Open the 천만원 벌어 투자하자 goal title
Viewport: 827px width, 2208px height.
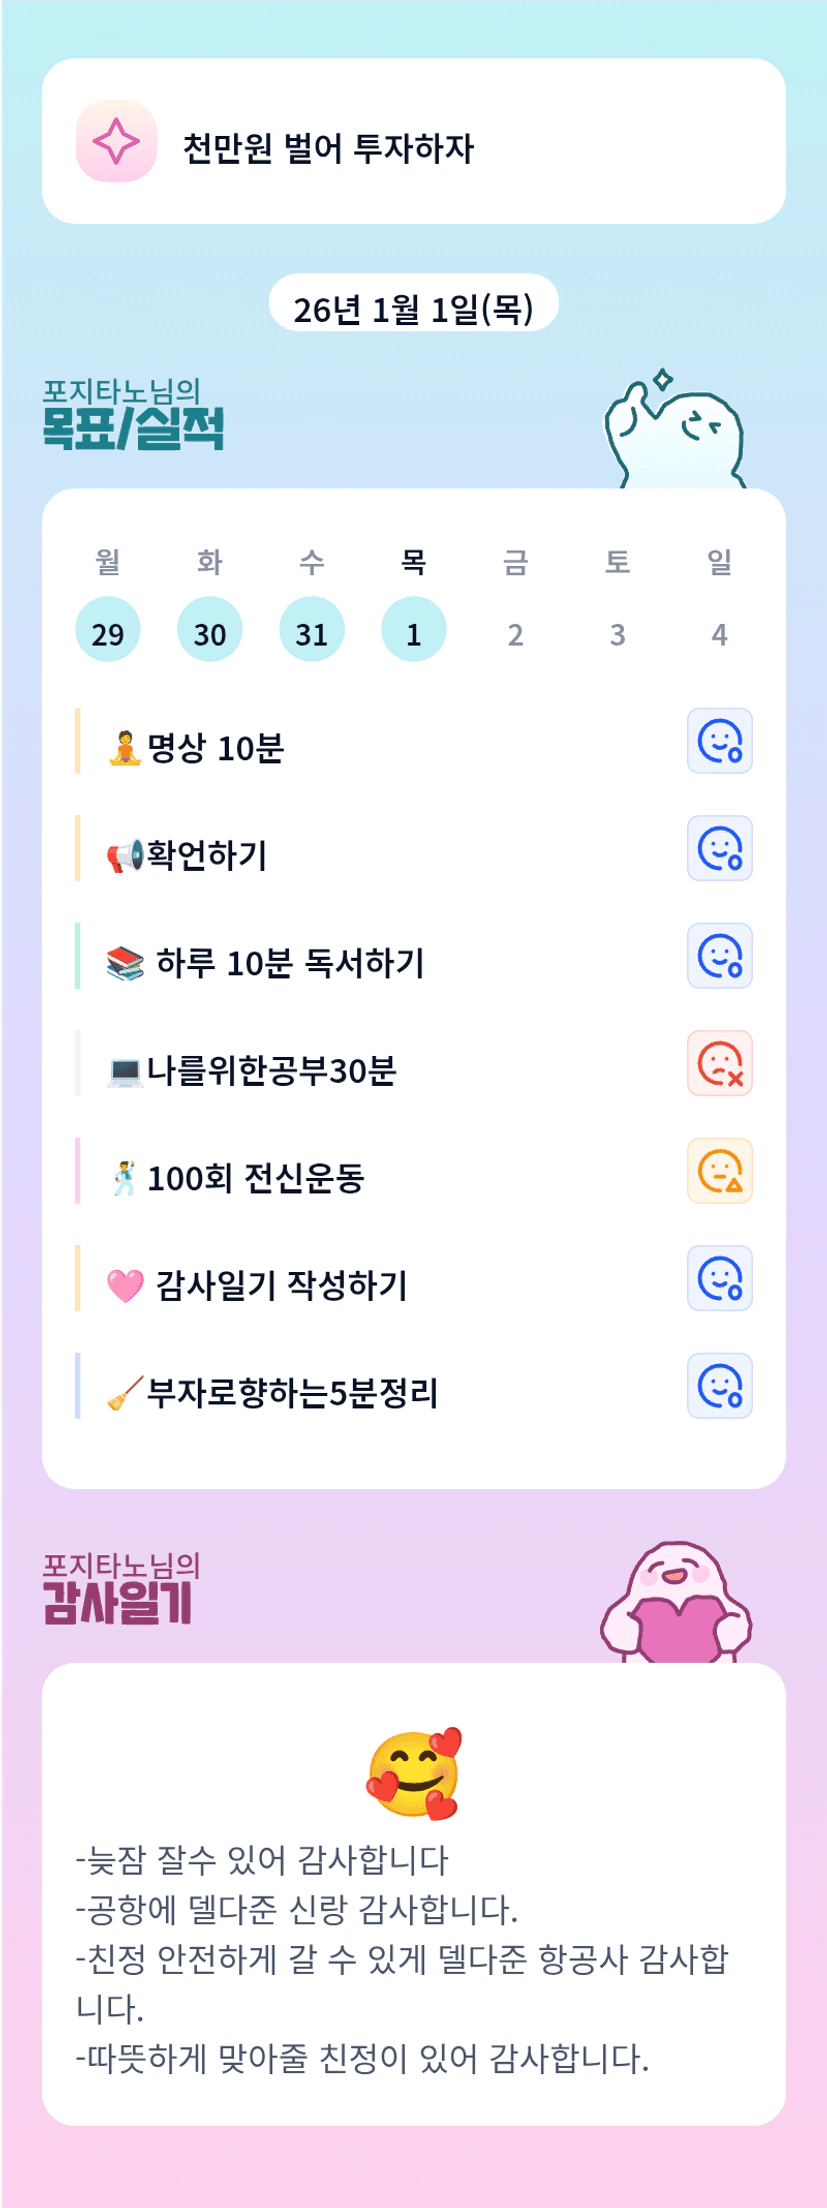coord(328,148)
